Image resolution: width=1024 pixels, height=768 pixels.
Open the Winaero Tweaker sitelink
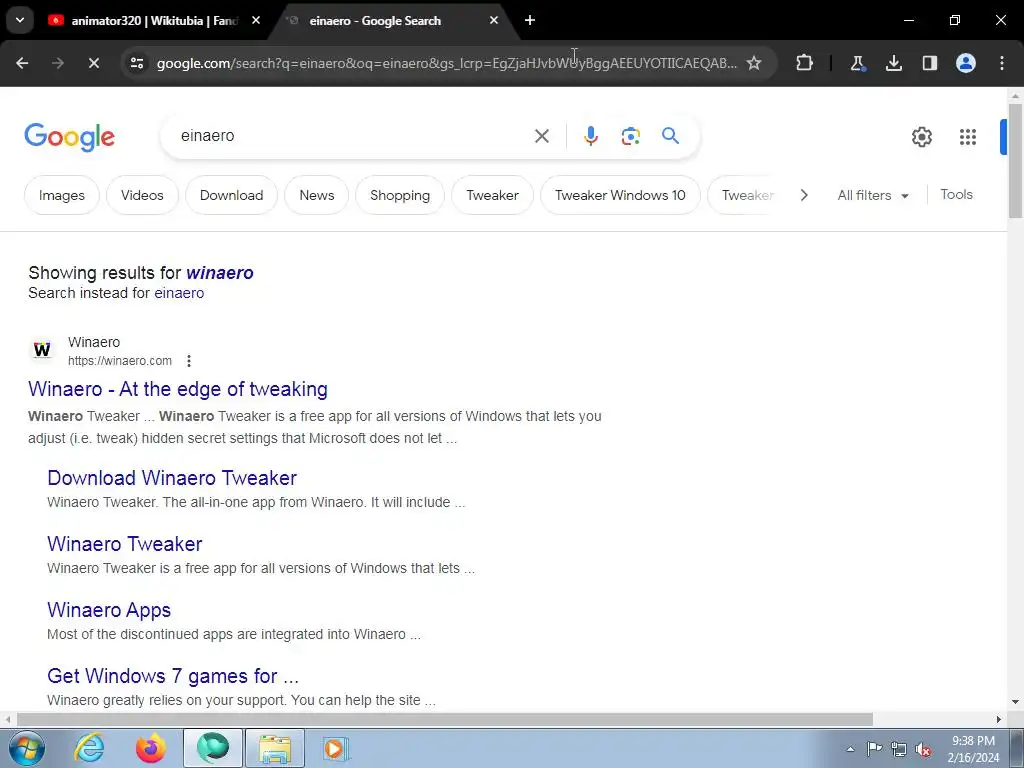(x=125, y=544)
